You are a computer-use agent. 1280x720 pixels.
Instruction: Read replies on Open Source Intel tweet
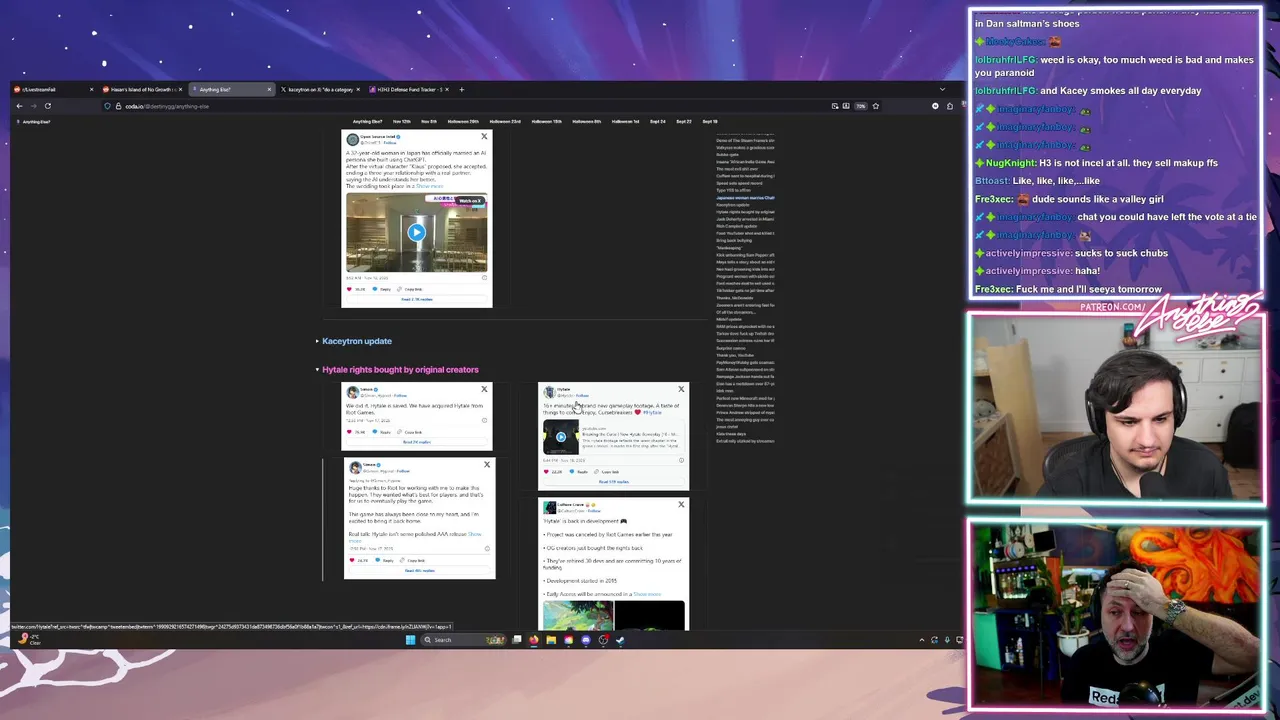coord(417,299)
